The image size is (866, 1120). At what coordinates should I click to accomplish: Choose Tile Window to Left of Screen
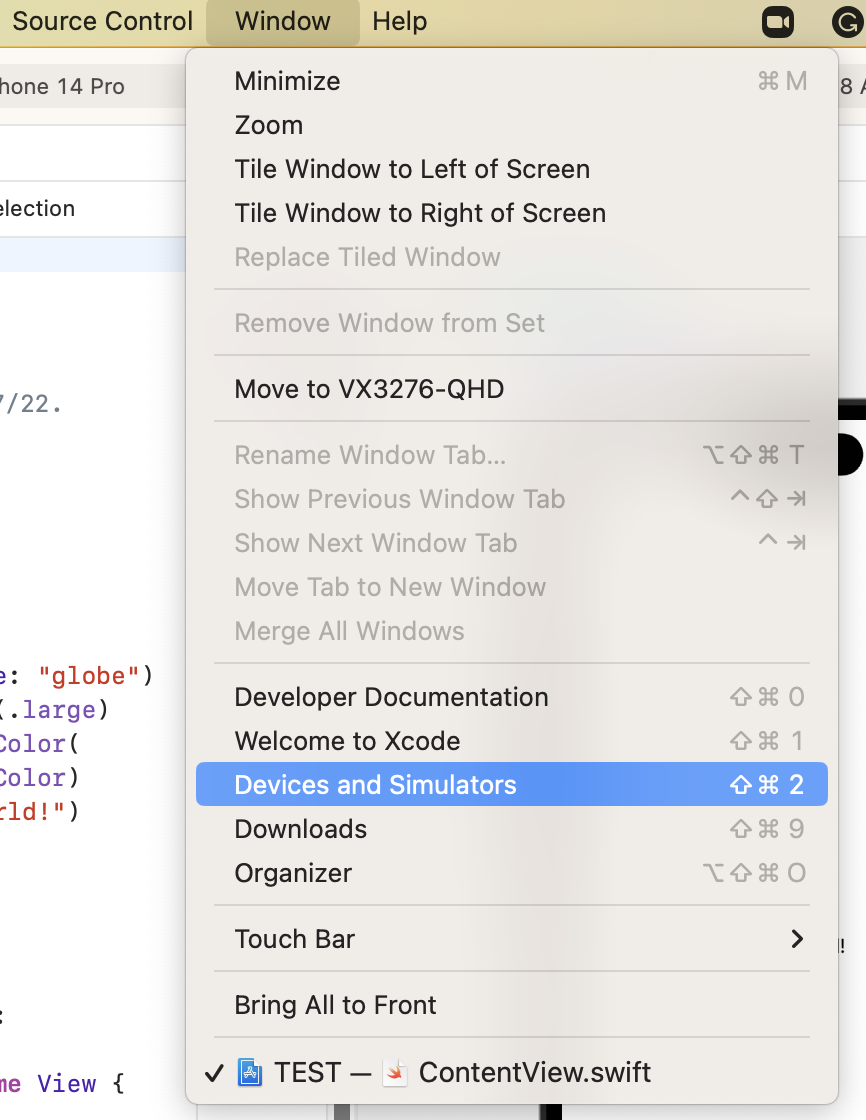click(512, 169)
